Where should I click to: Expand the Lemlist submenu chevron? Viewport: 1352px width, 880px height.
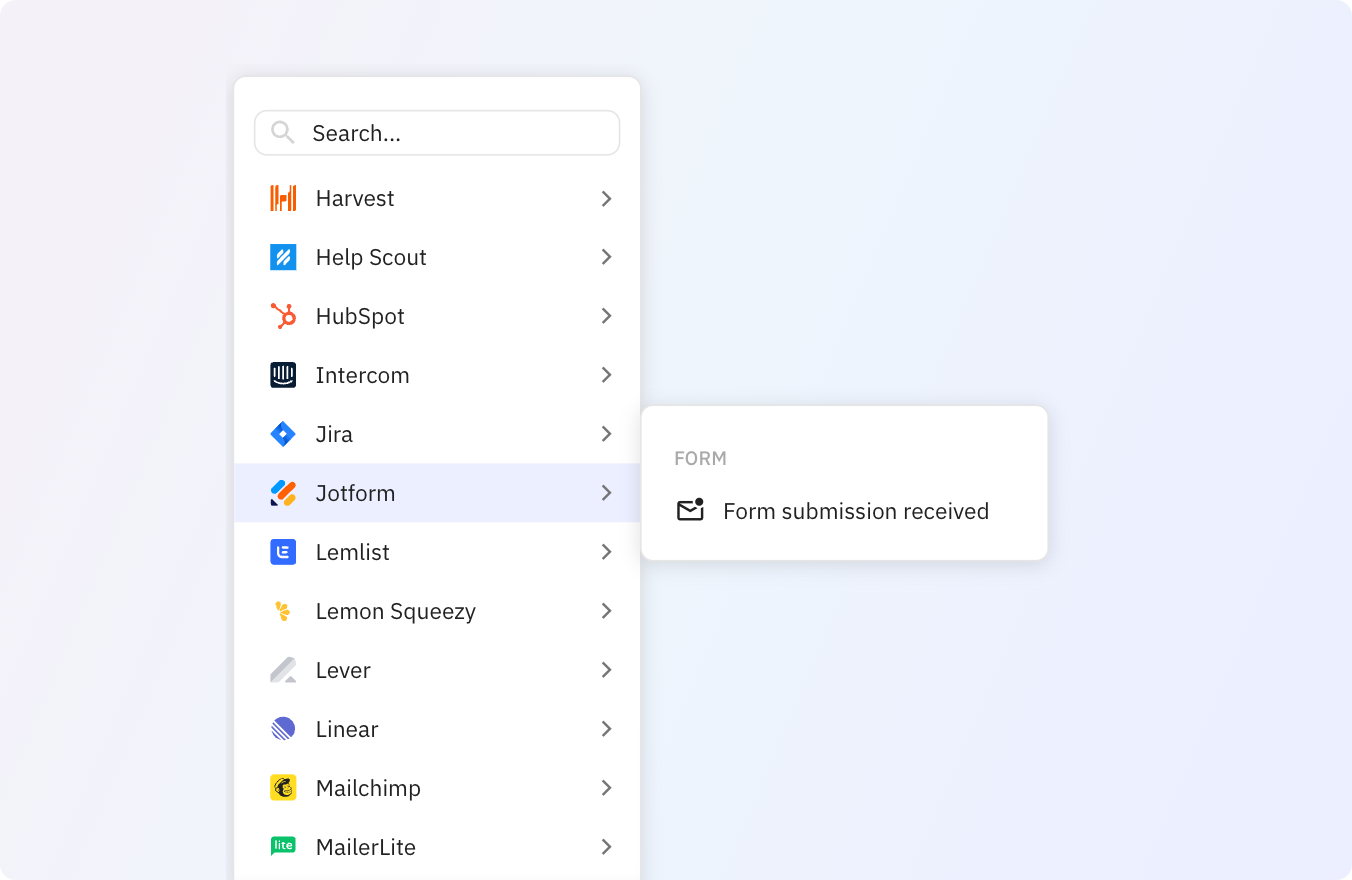(606, 552)
